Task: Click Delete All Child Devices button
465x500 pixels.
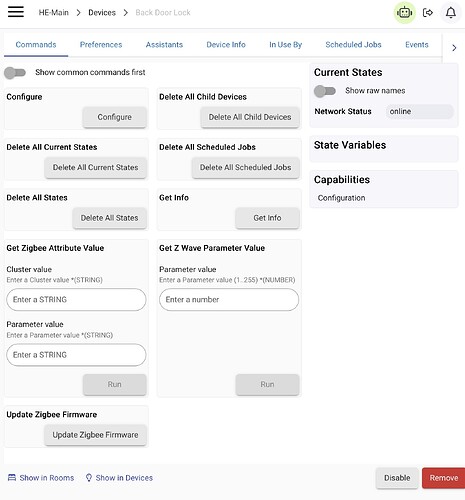Action: point(250,117)
